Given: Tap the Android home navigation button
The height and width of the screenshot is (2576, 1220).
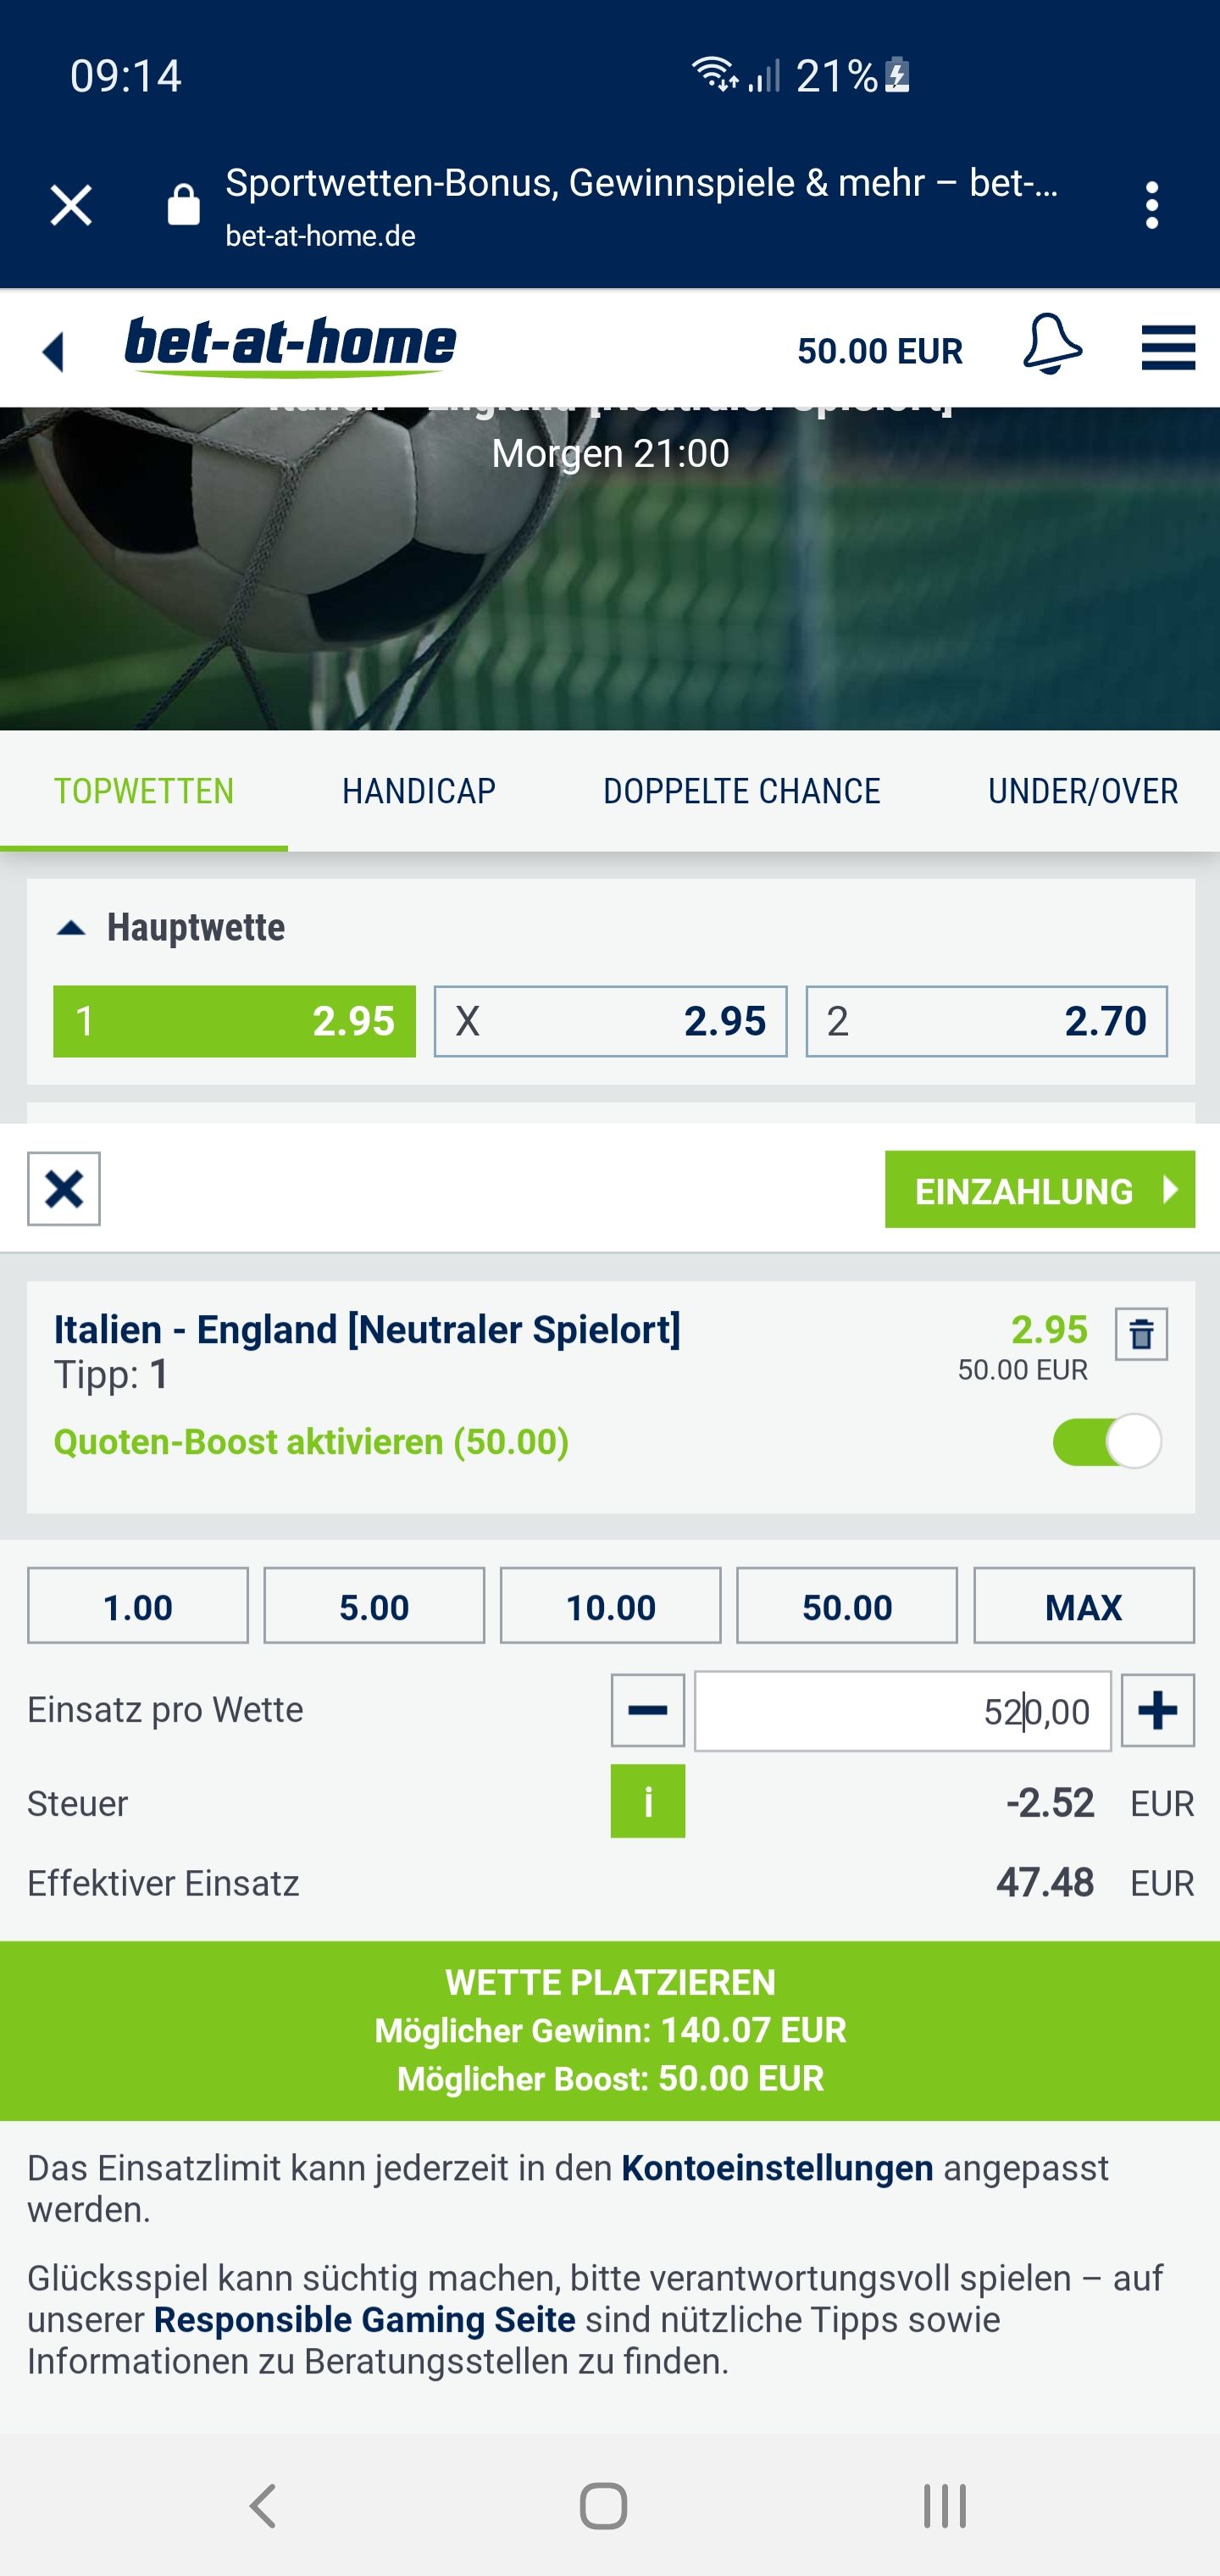Looking at the screenshot, I should (x=604, y=2507).
